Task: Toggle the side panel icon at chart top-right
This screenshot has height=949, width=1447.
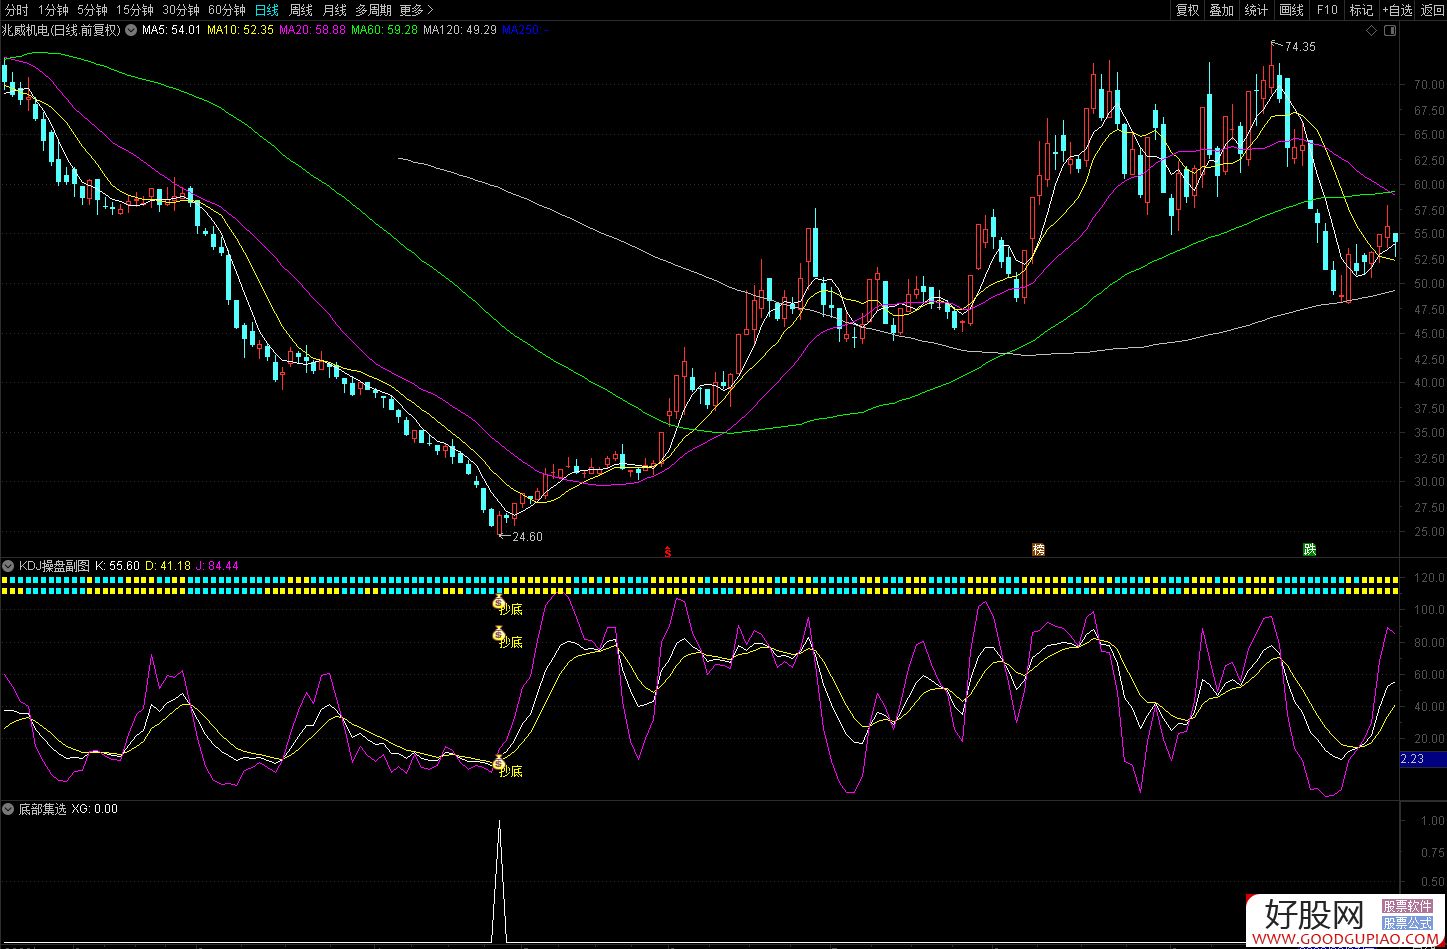Action: (x=1390, y=31)
